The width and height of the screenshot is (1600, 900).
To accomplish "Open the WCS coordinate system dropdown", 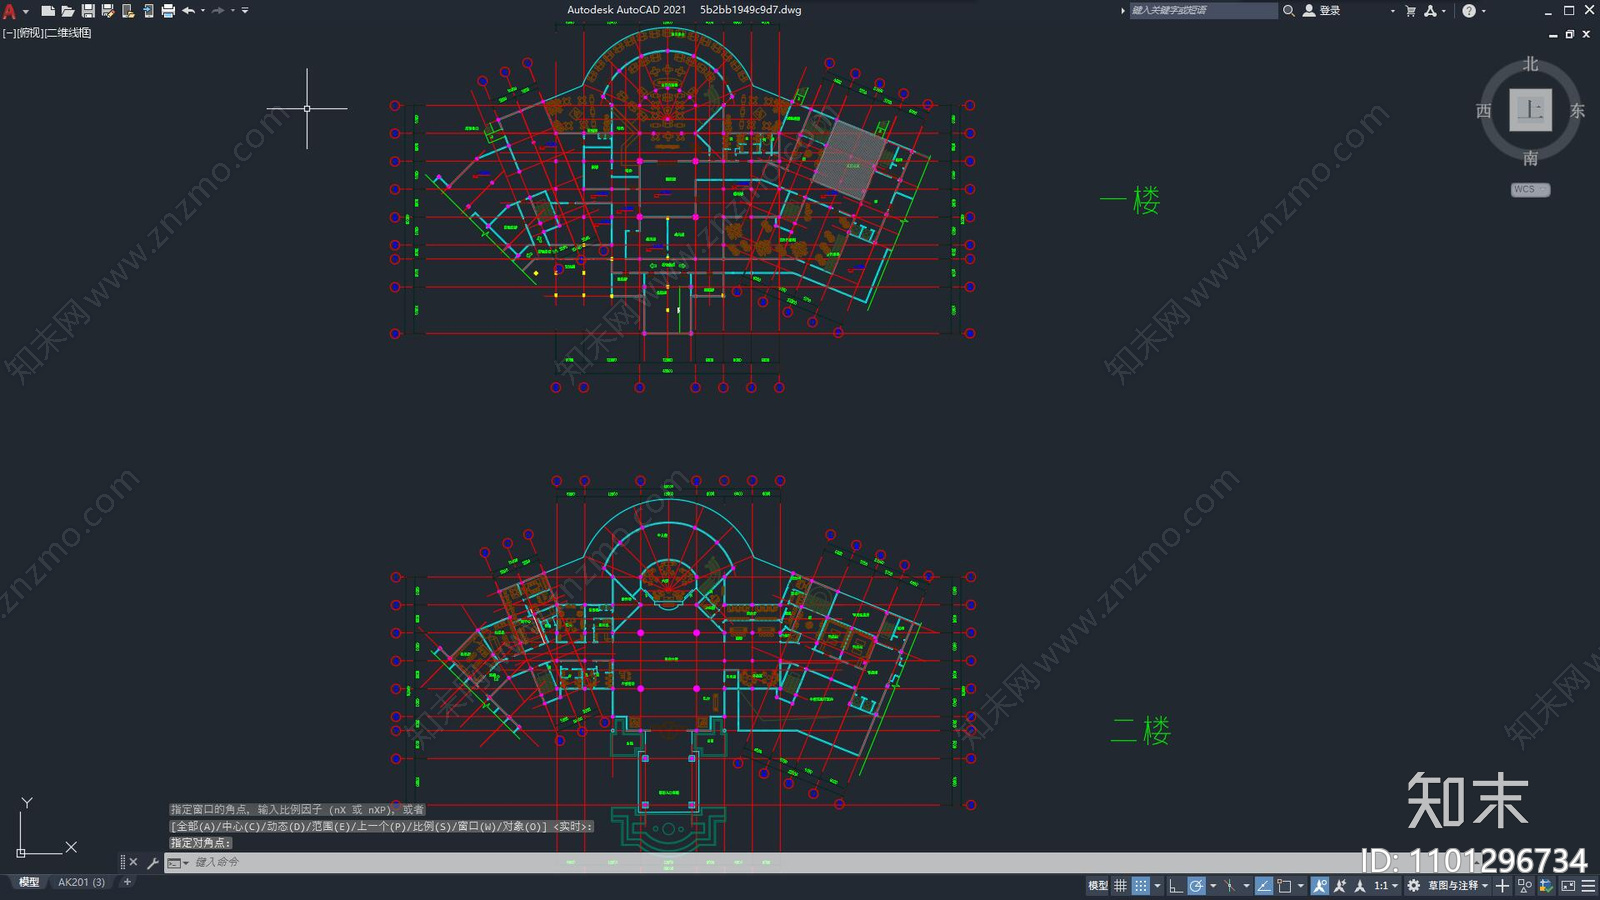I will 1530,189.
